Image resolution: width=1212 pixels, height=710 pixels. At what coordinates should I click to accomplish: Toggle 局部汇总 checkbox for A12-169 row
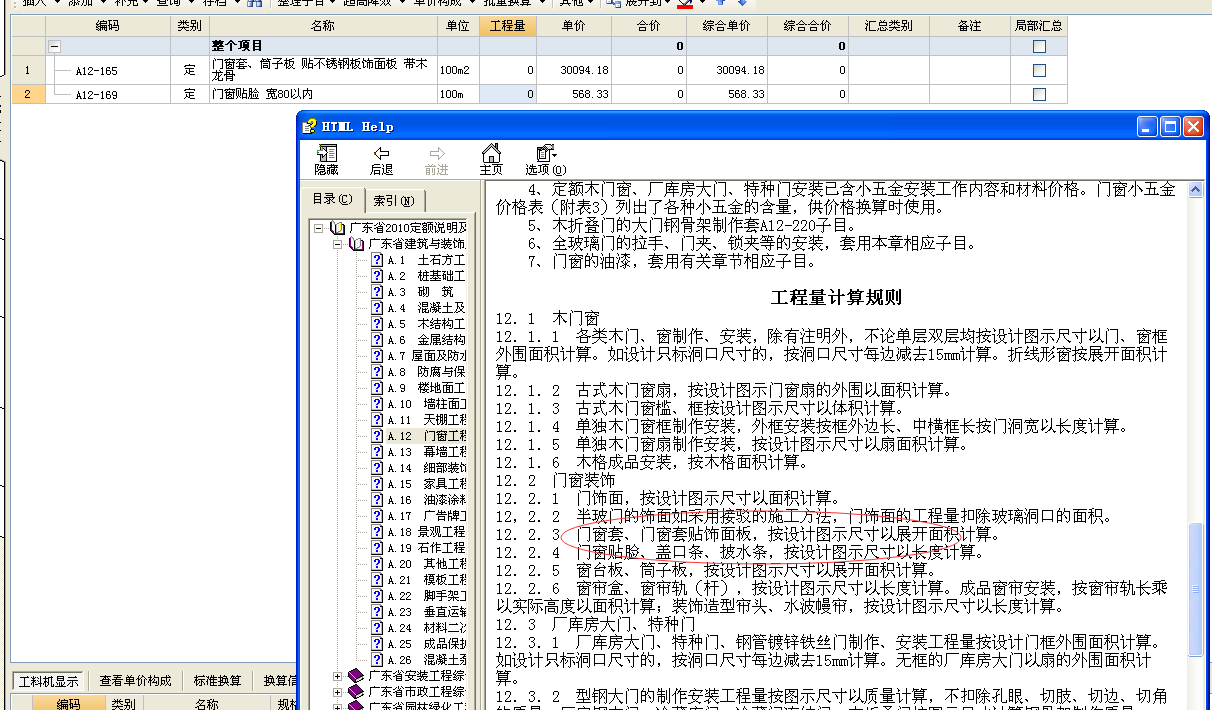point(1040,94)
